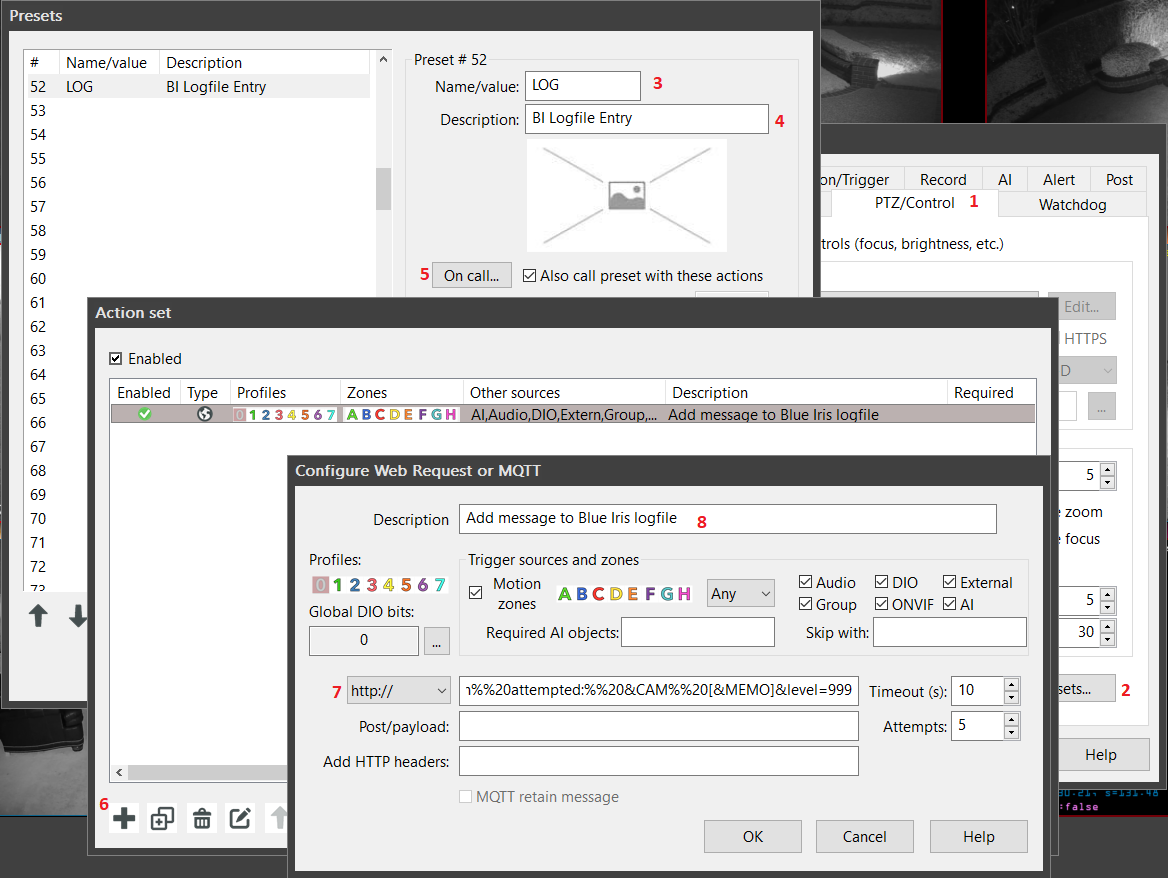Move preset up with the up arrow
Viewport: 1168px width, 878px height.
pos(38,616)
